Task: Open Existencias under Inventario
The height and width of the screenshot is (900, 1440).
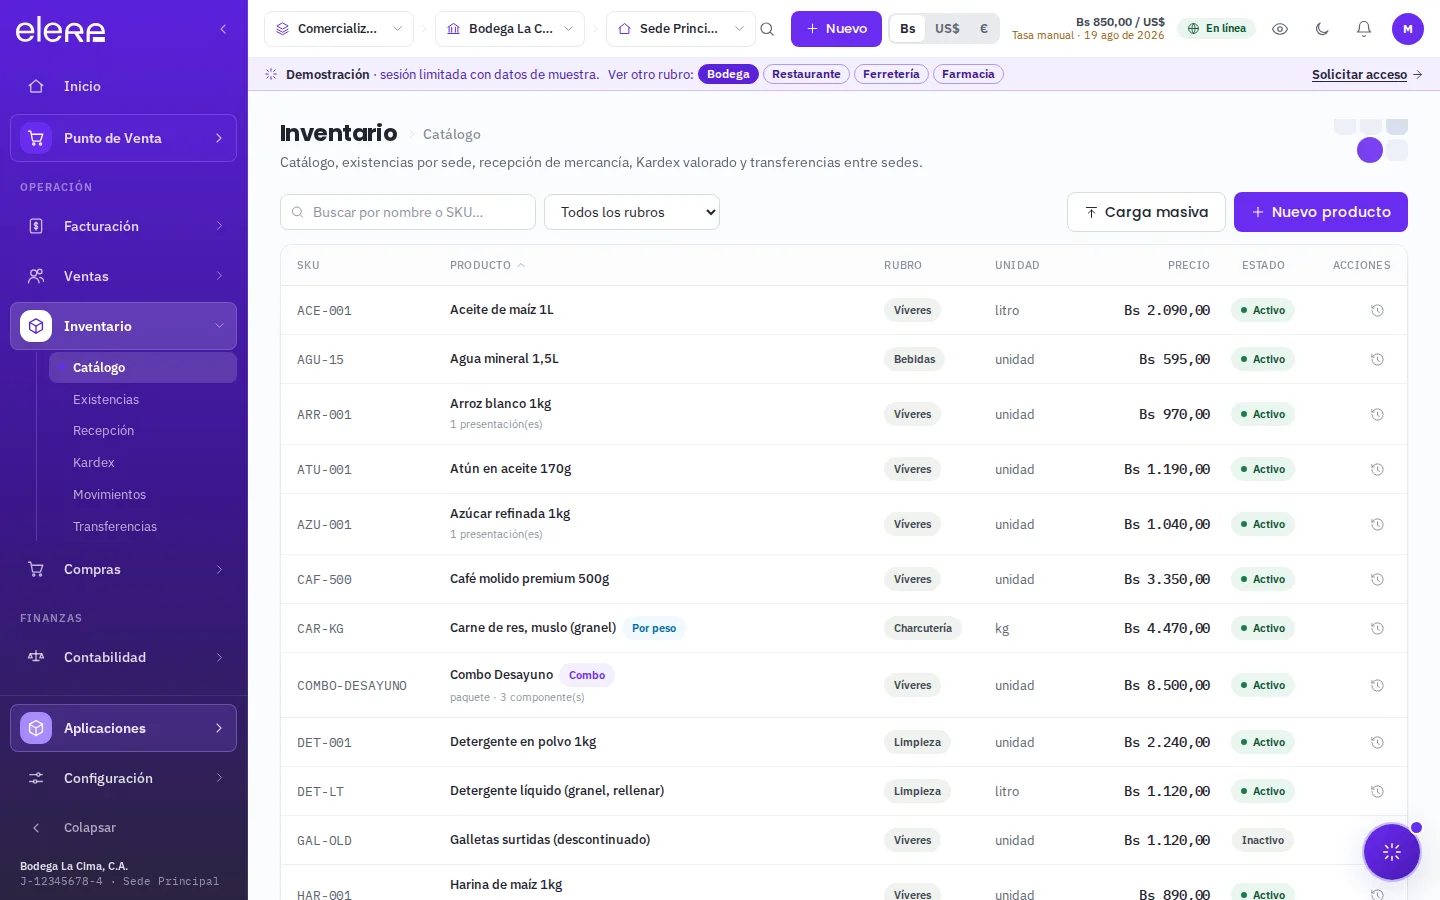Action: (x=143, y=399)
